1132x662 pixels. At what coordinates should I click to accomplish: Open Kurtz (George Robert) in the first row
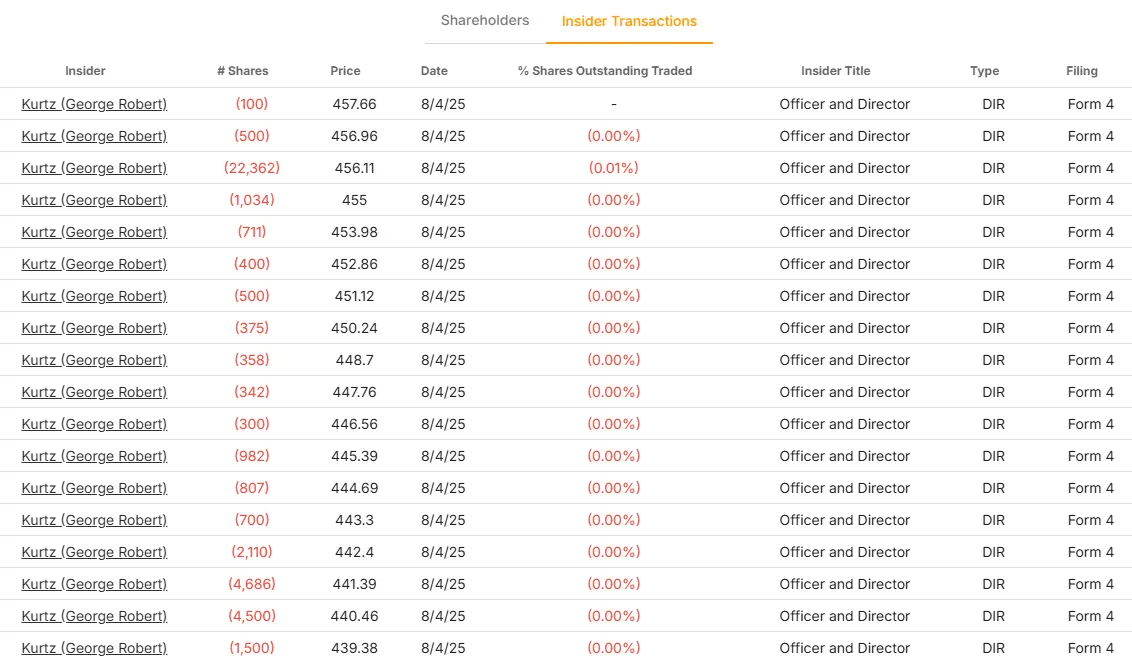[x=94, y=104]
